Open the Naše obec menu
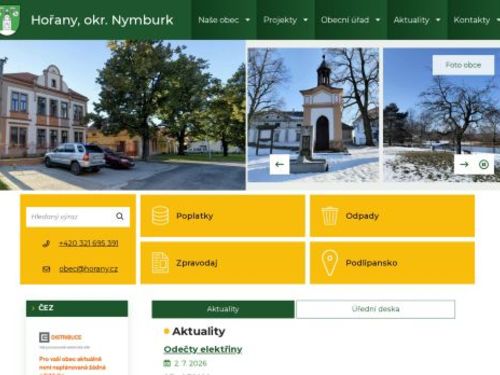This screenshot has height=375, width=500. coord(219,20)
